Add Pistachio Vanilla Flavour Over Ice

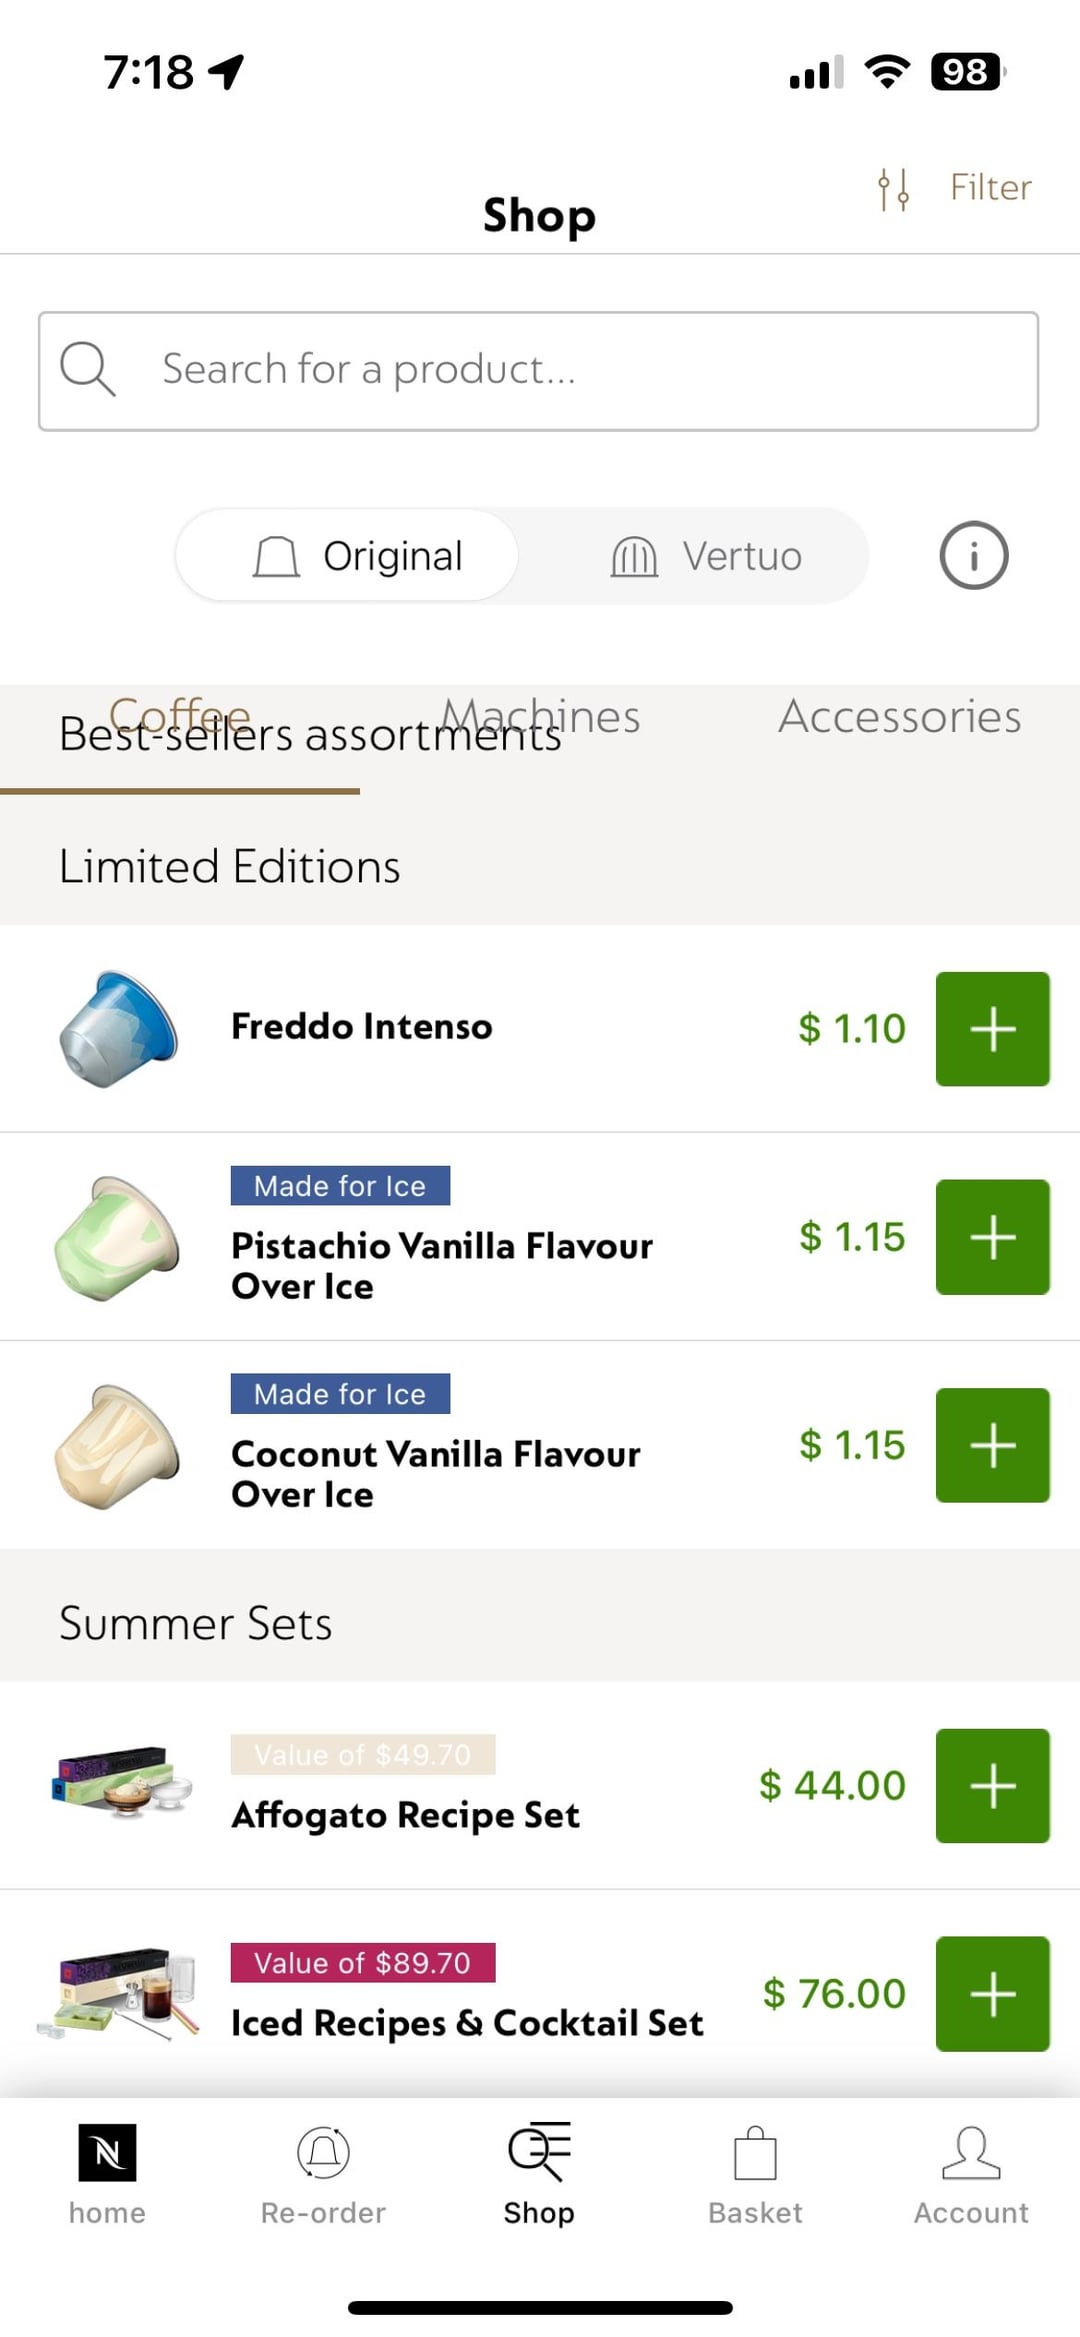[x=992, y=1237]
